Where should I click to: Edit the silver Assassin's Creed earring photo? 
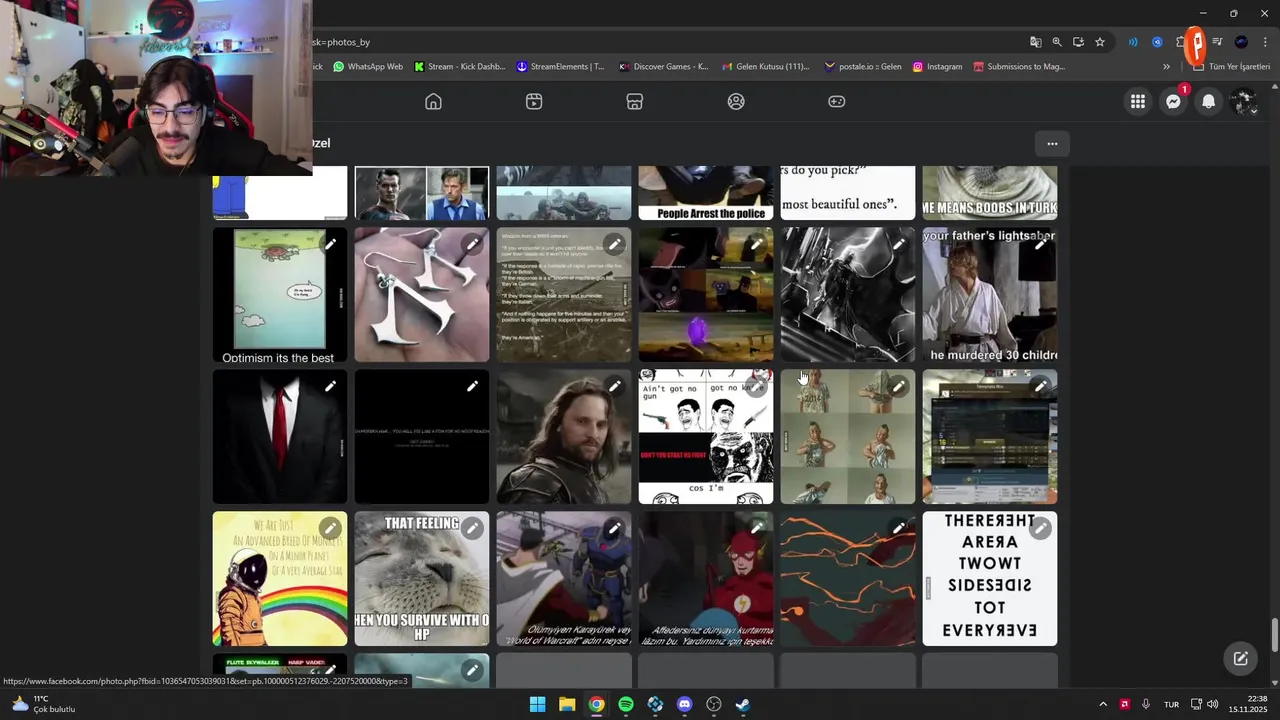click(472, 244)
